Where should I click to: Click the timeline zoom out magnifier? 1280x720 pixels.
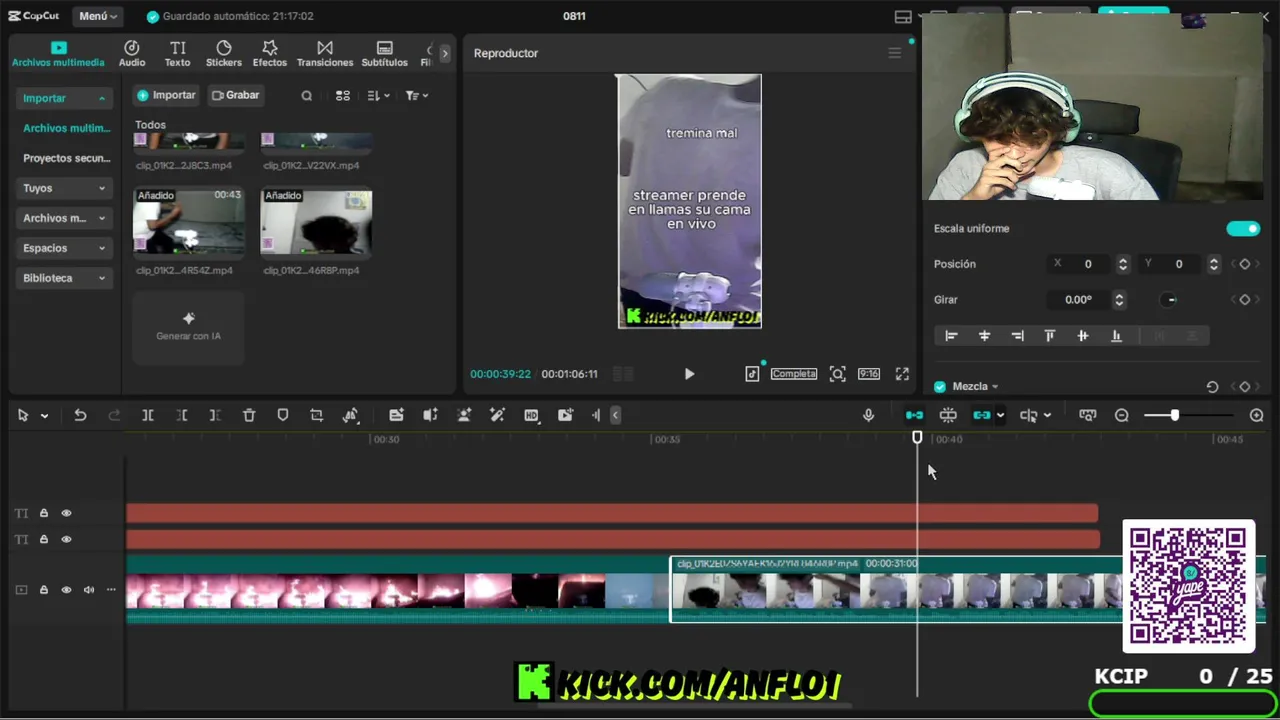pos(1121,415)
